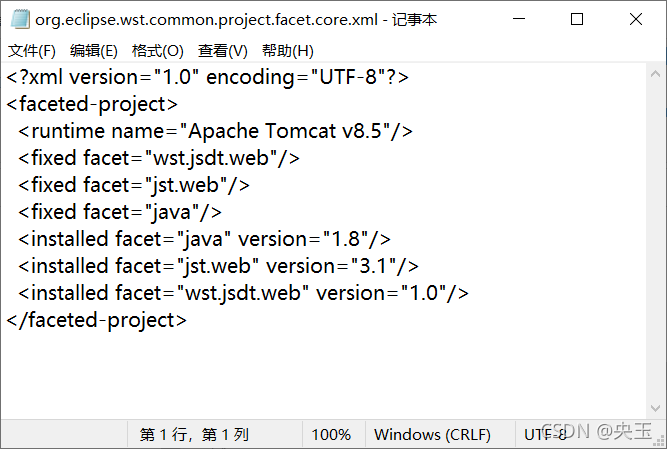Screen dimensions: 667x449
Task: Open the 查看(V) menu
Action: pyautogui.click(x=223, y=51)
